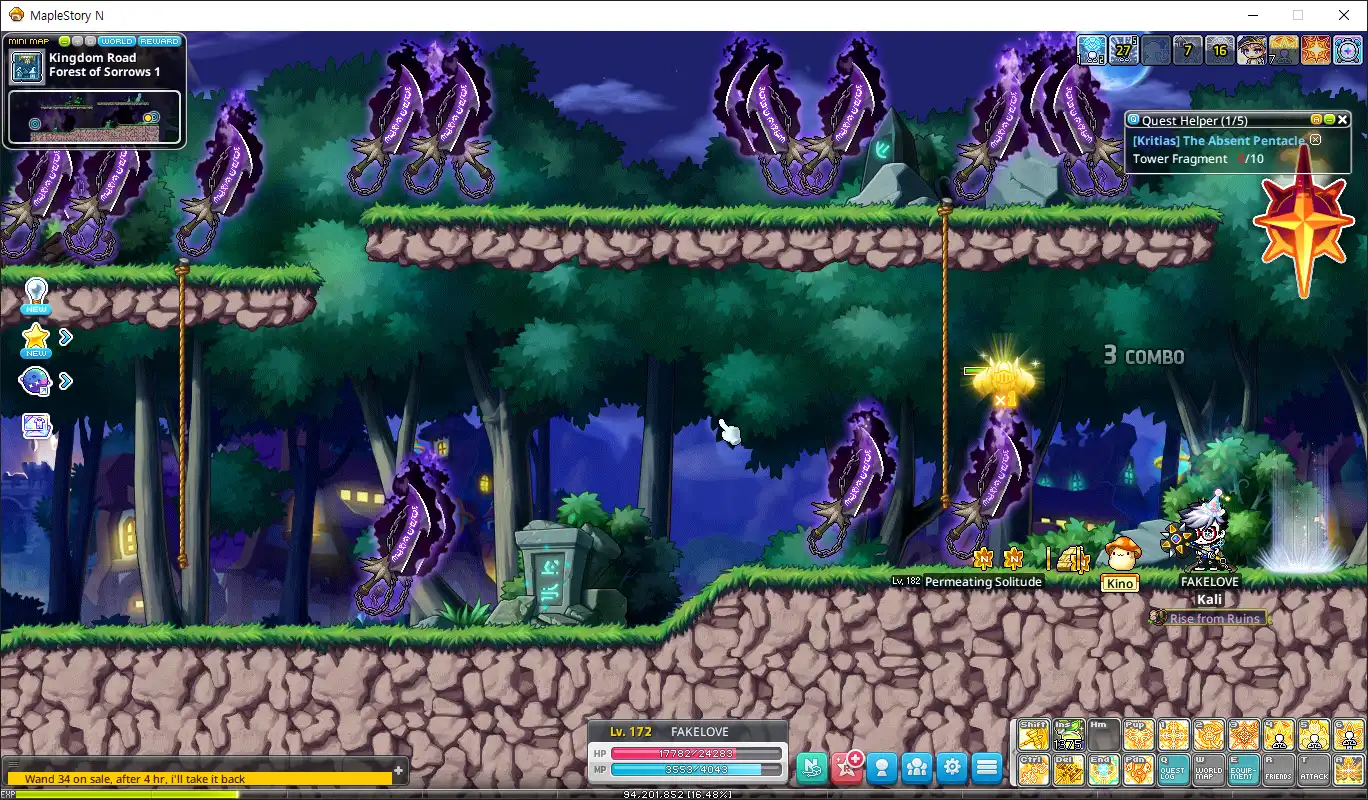This screenshot has width=1368, height=800.
Task: Click the Tower Fragment 0/10 objective text
Action: (1198, 159)
